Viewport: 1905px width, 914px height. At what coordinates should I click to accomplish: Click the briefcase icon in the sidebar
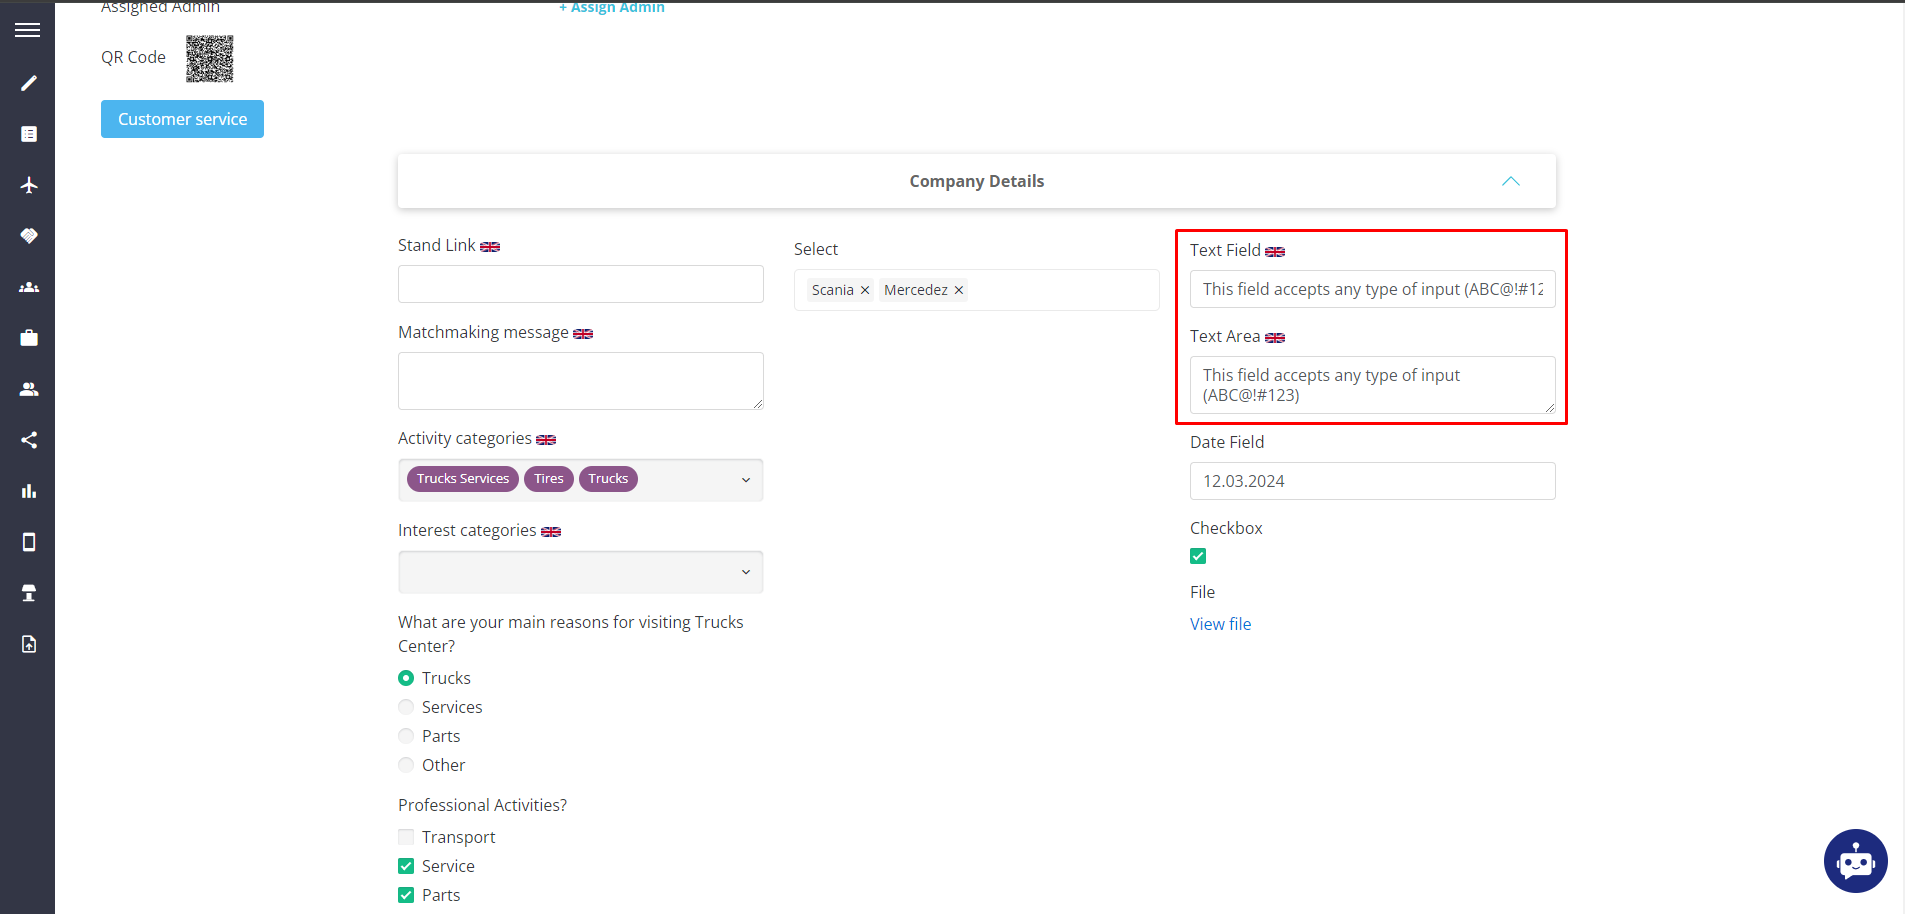27,337
